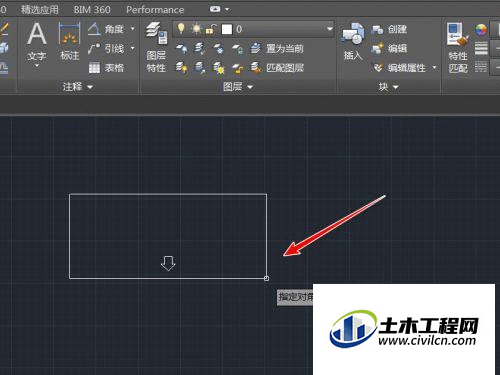
Task: Toggle the layer freeze sun icon
Action: coord(196,29)
